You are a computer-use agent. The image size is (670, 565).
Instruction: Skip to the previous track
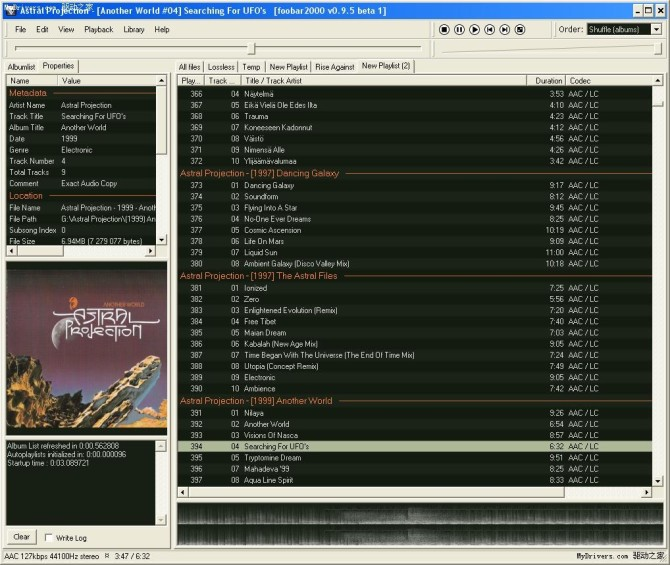[490, 30]
